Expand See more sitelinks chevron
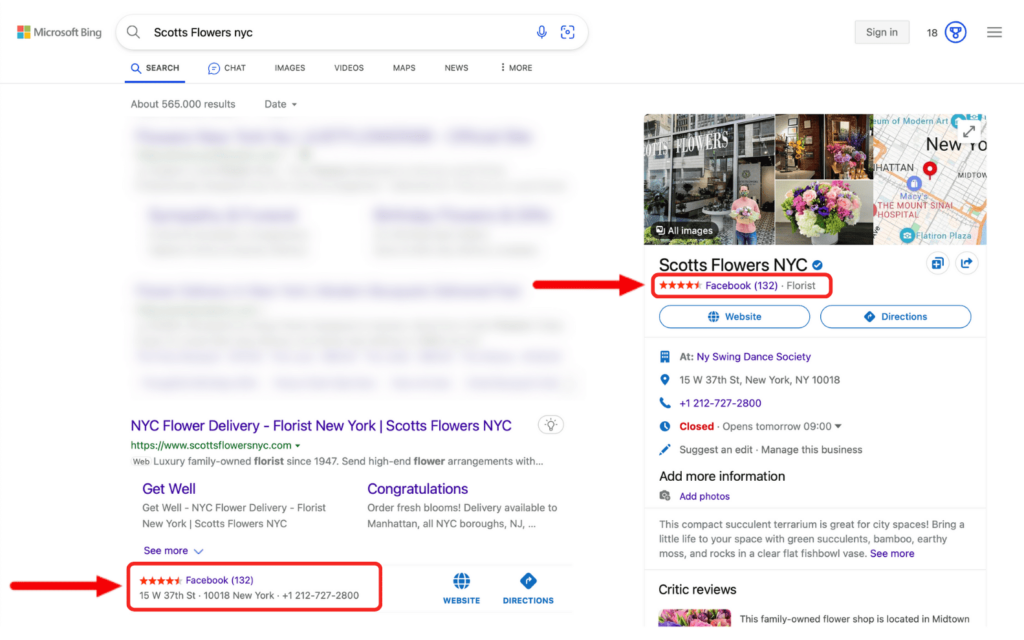 pos(199,551)
